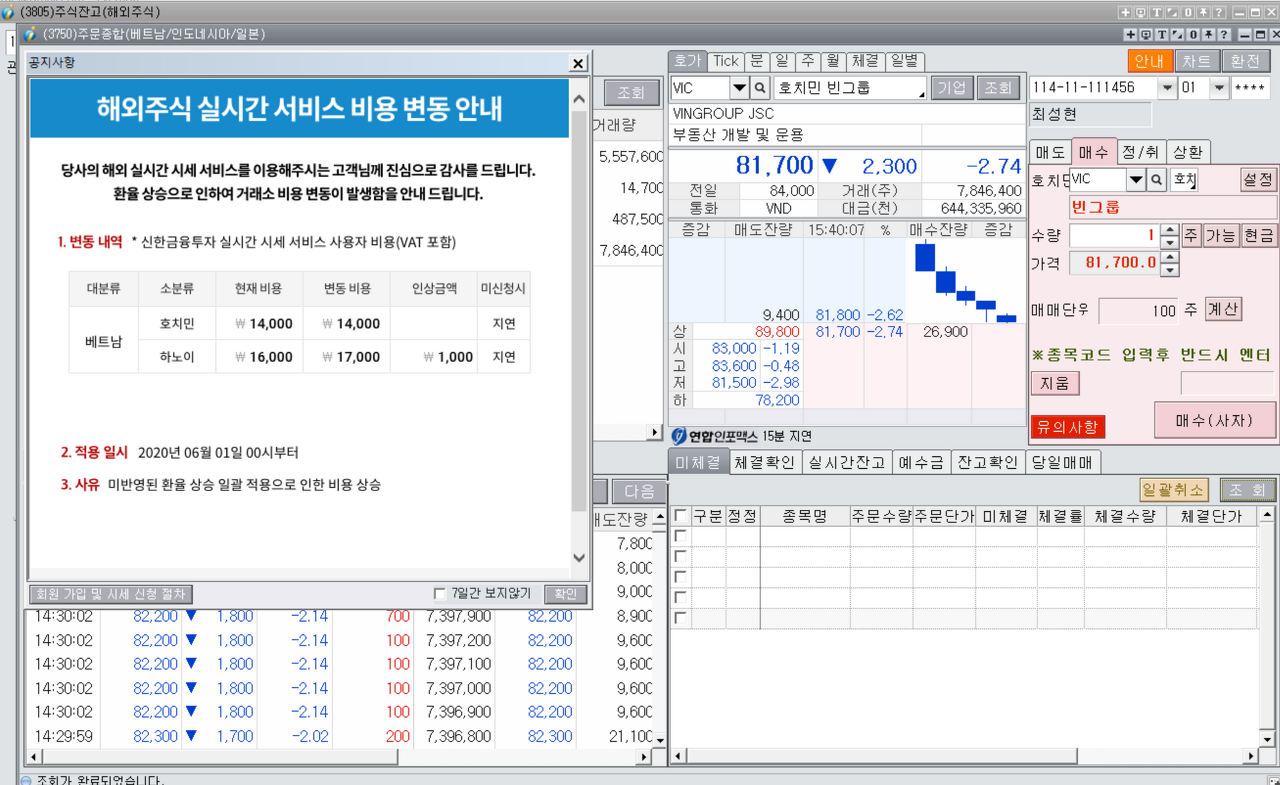Click the resize-arrows icon in the 3805 title bar
Image resolution: width=1280 pixels, height=785 pixels.
(x=1172, y=12)
